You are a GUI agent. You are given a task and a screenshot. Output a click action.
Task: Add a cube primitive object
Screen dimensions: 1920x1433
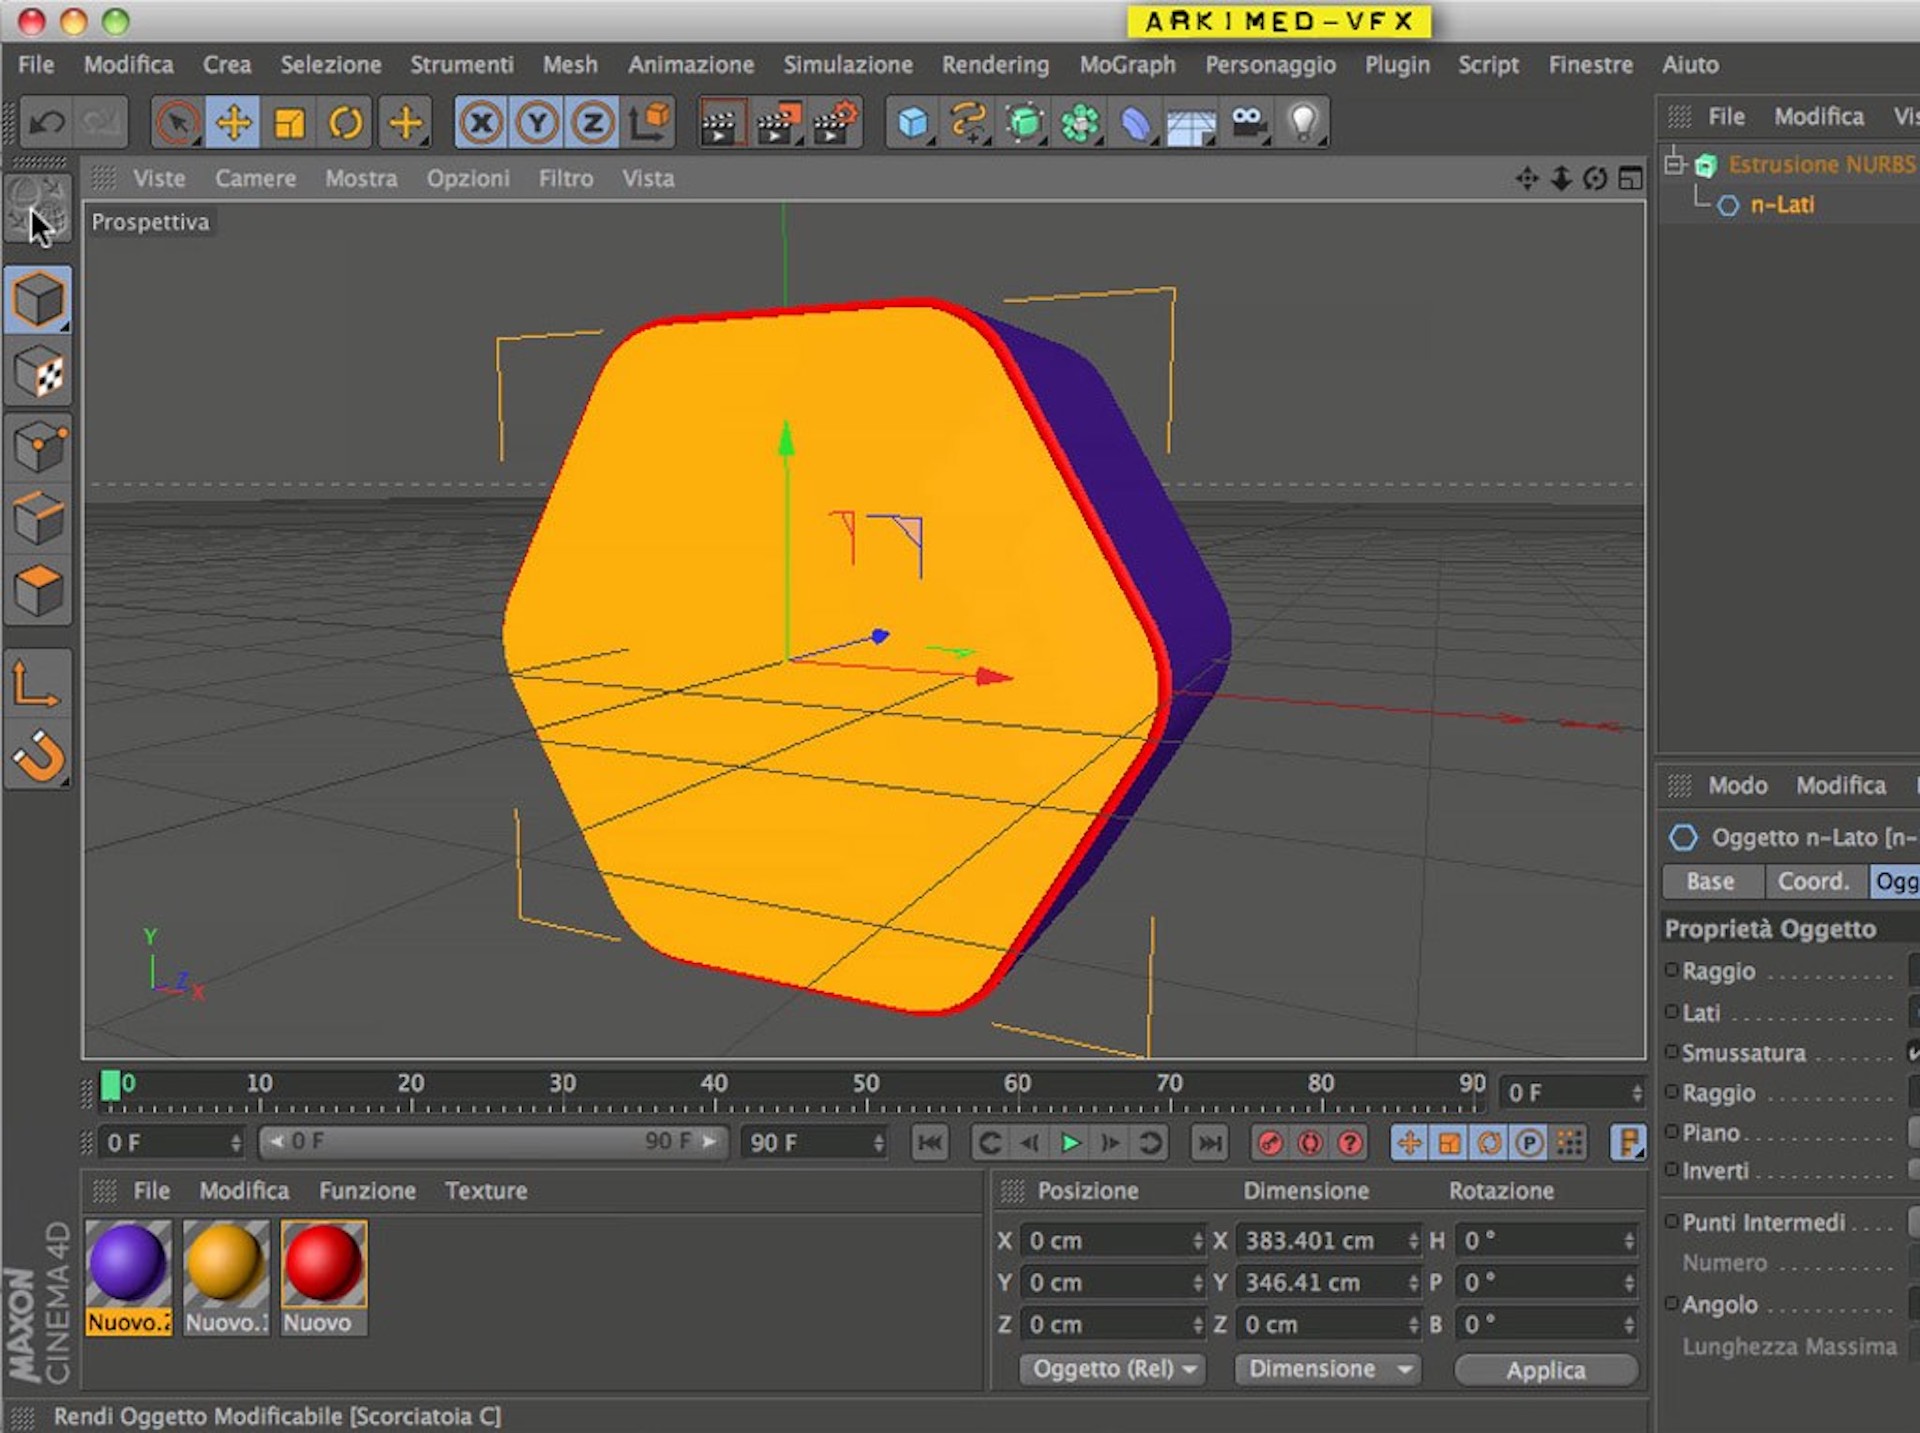912,123
